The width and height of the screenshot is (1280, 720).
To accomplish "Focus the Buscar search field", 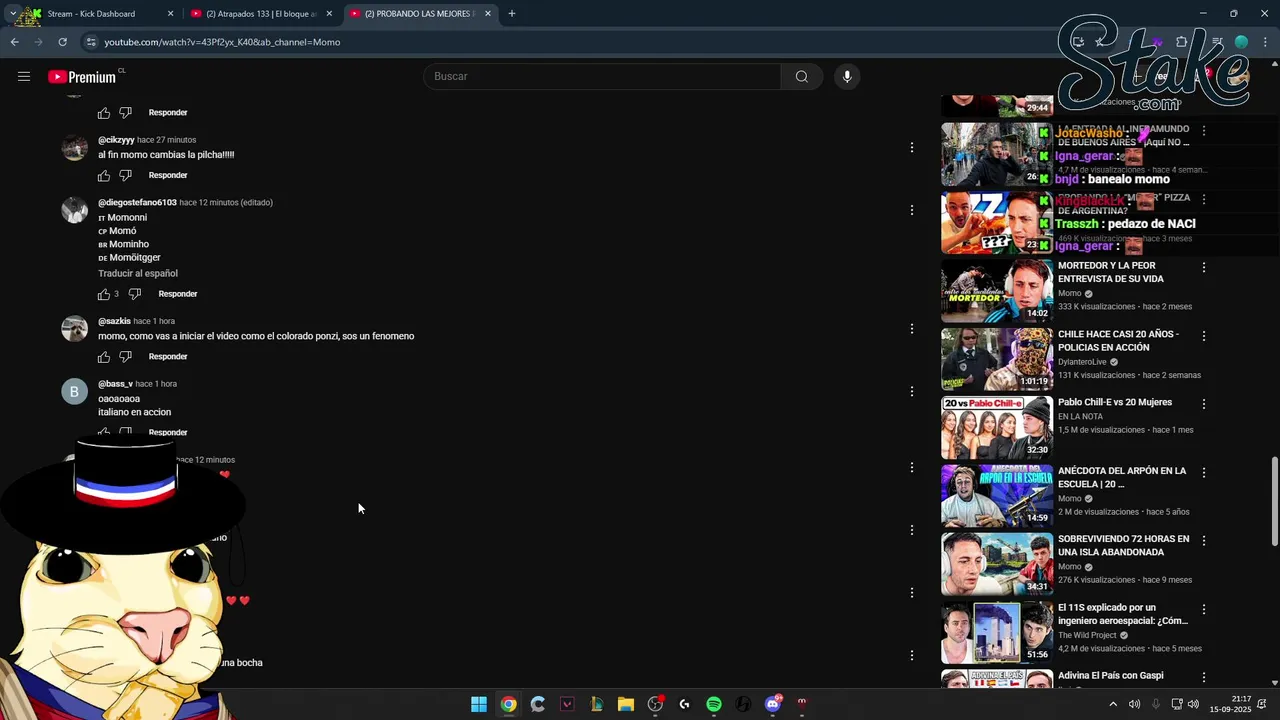I will [x=602, y=77].
